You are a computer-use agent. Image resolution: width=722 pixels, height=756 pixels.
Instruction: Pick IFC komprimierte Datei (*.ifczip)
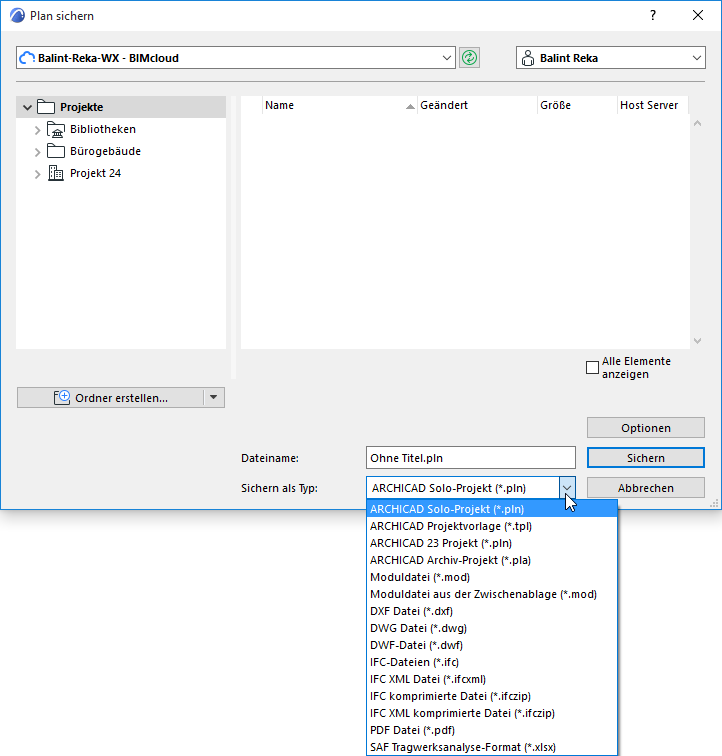(x=491, y=696)
